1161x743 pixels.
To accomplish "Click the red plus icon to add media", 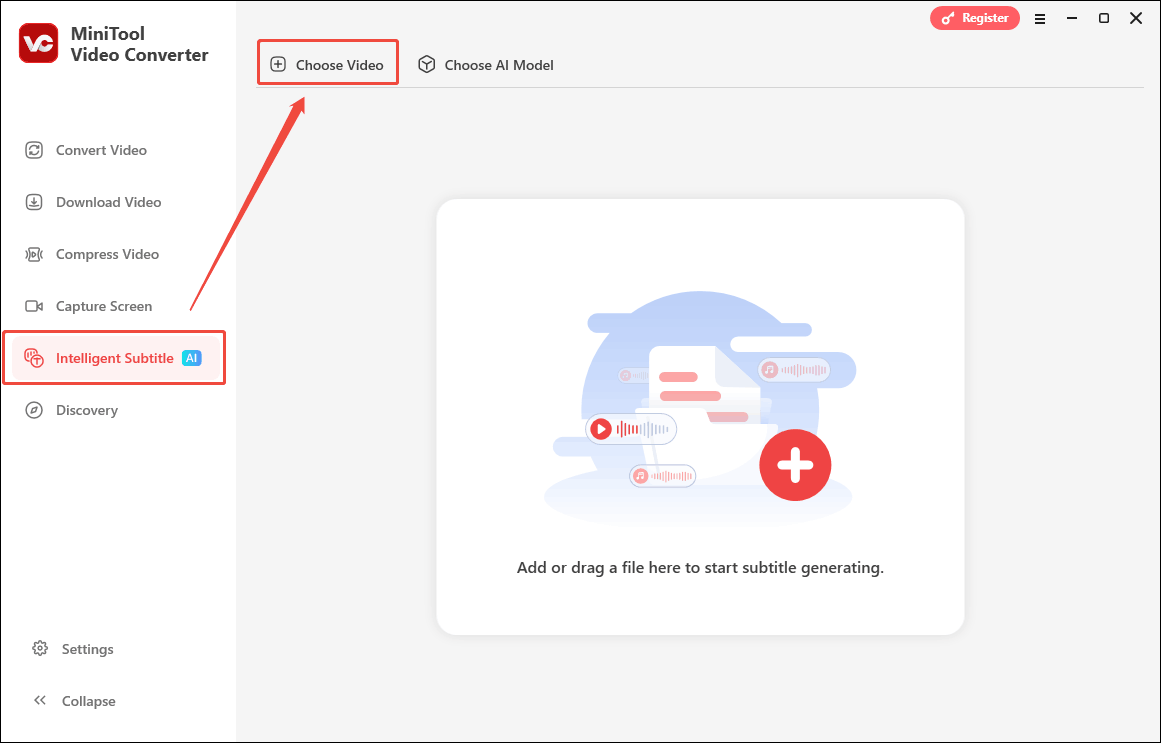I will (795, 465).
